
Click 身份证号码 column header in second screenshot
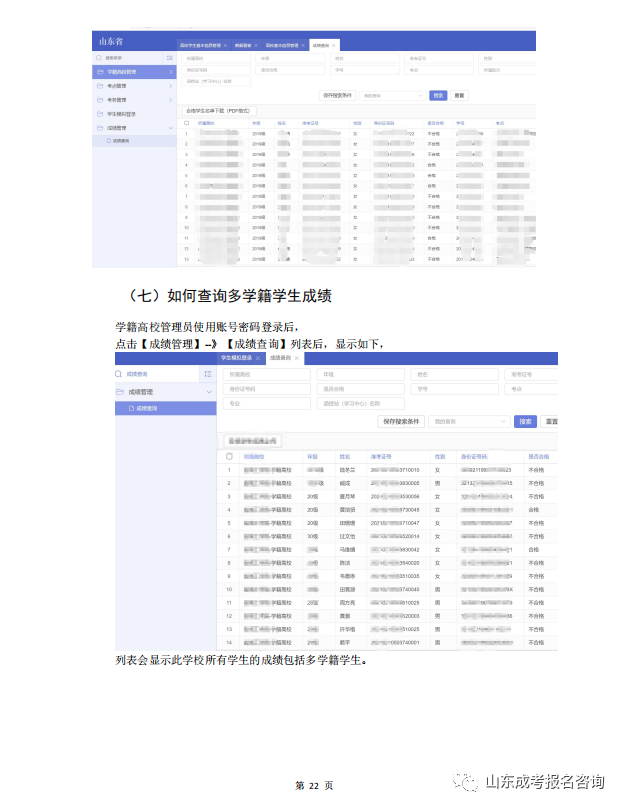point(474,457)
